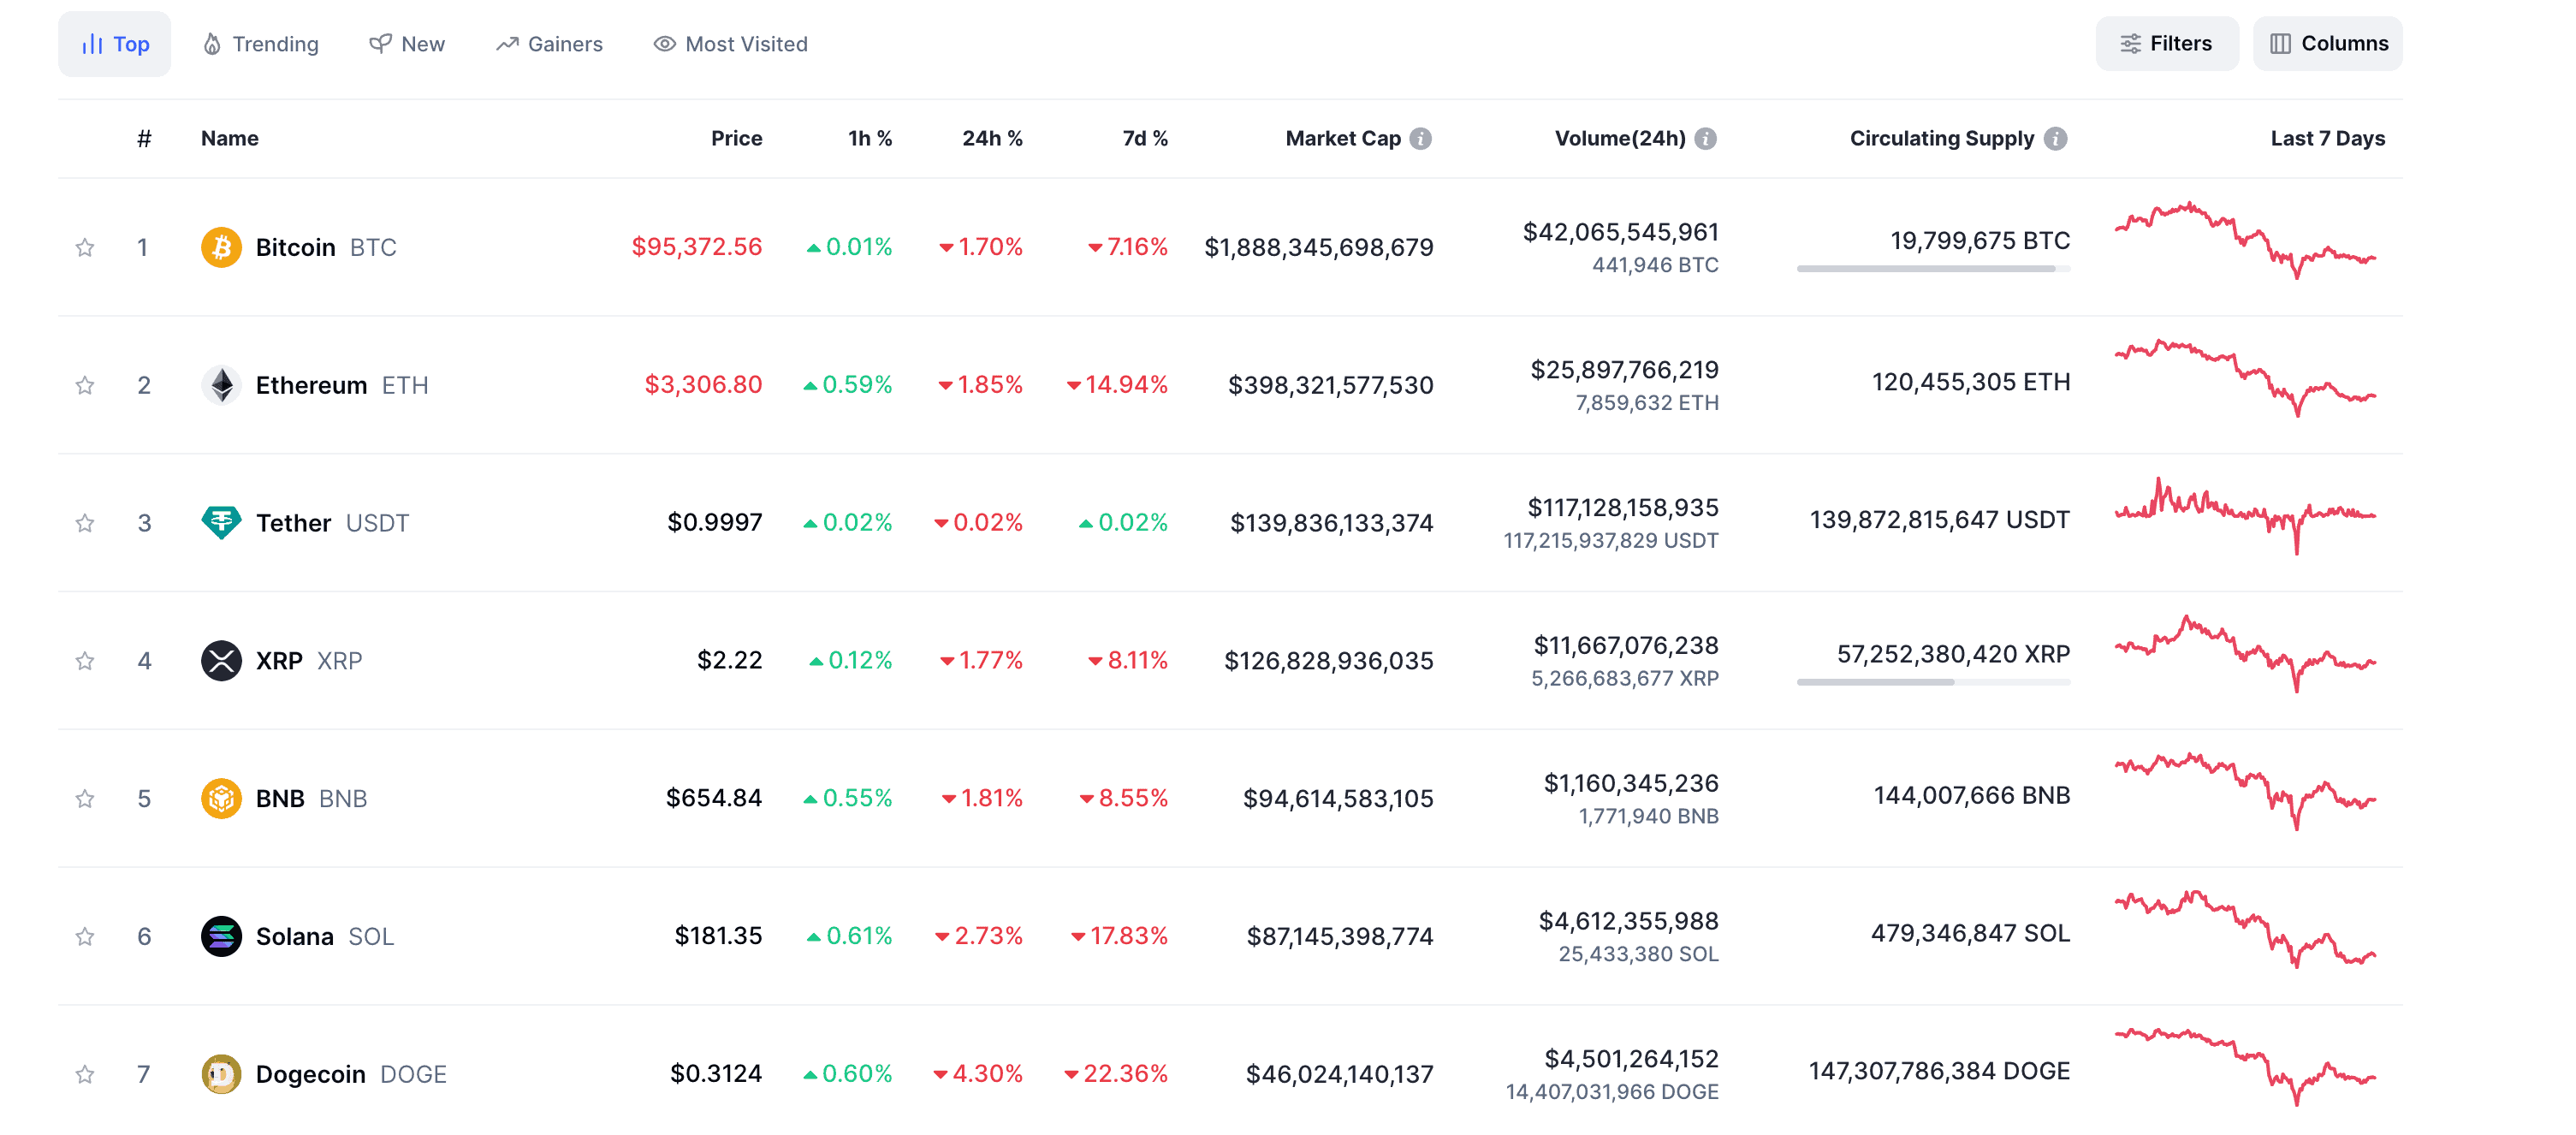Click the BNB logo icon
Viewport: 2576px width, 1135px height.
pos(221,798)
